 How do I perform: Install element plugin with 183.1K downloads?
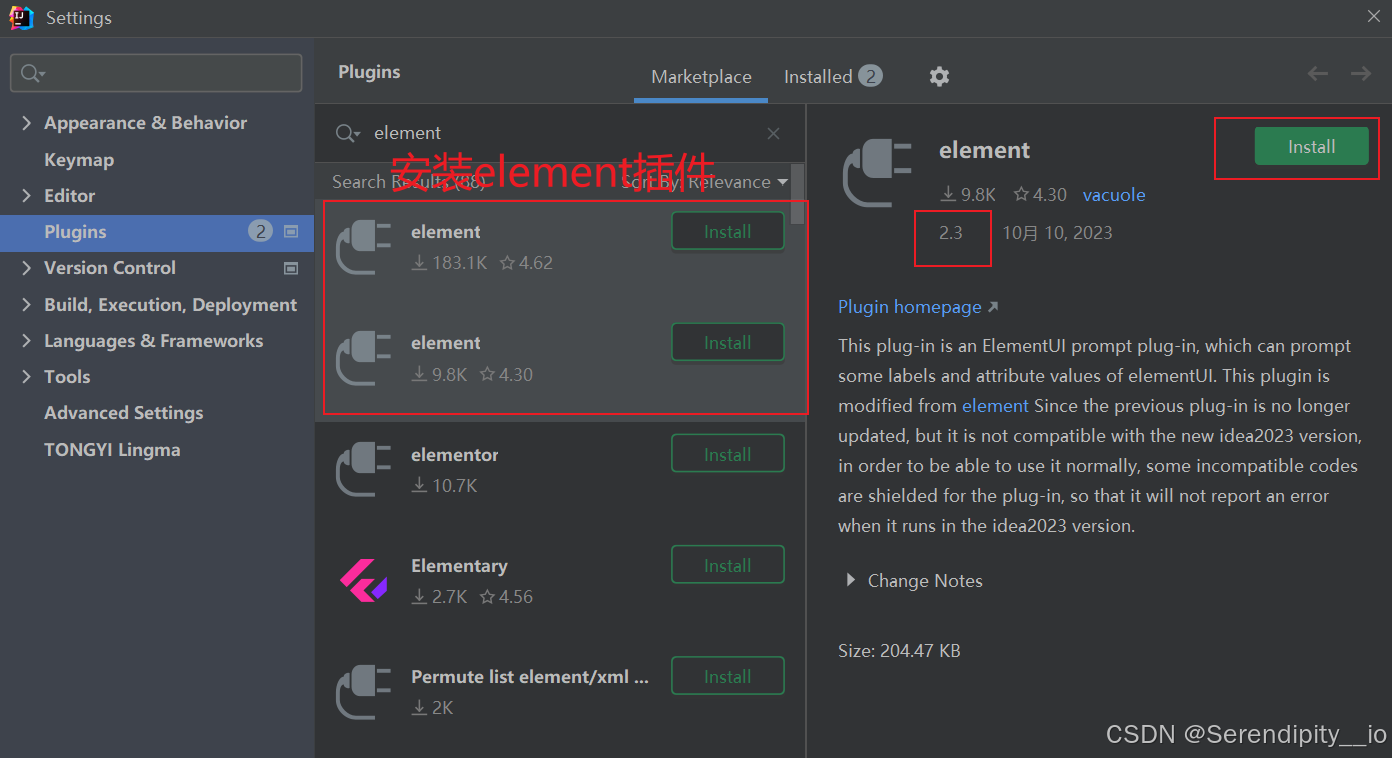[x=727, y=232]
